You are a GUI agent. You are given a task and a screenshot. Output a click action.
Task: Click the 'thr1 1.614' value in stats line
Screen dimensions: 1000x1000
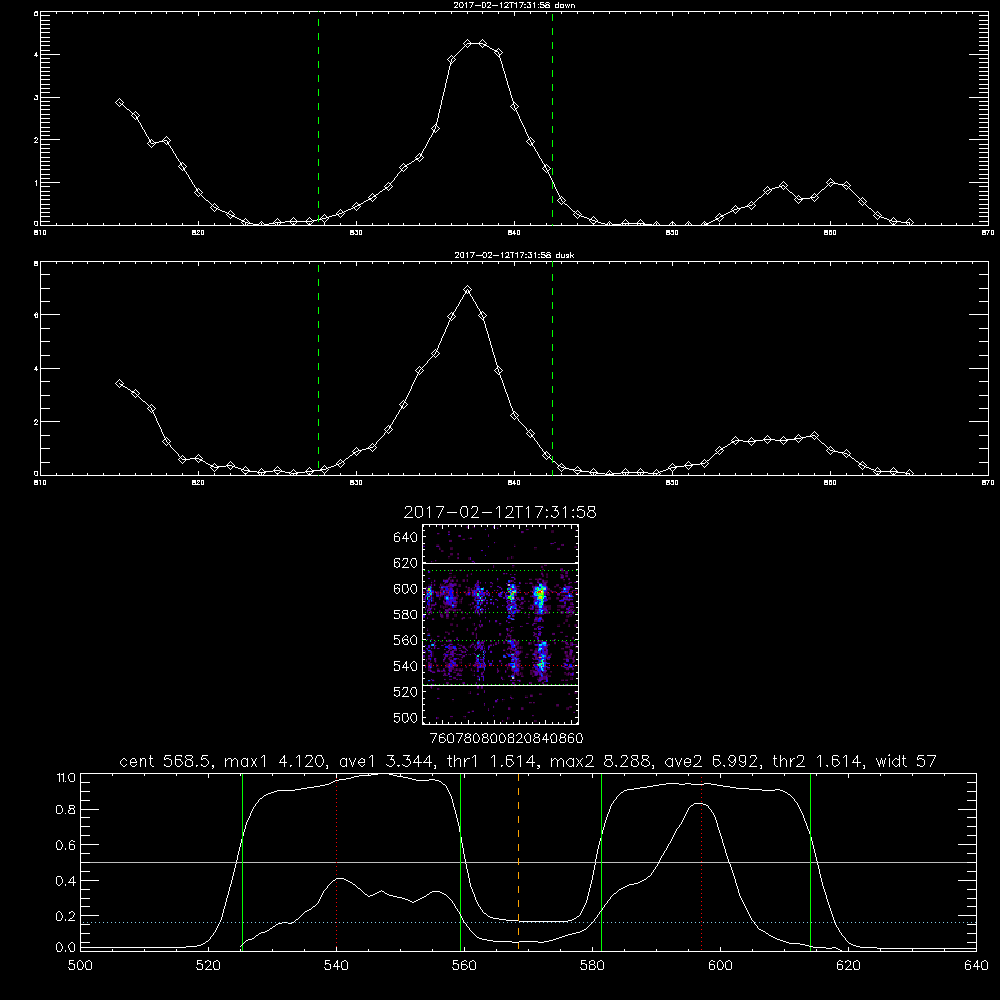[x=491, y=761]
